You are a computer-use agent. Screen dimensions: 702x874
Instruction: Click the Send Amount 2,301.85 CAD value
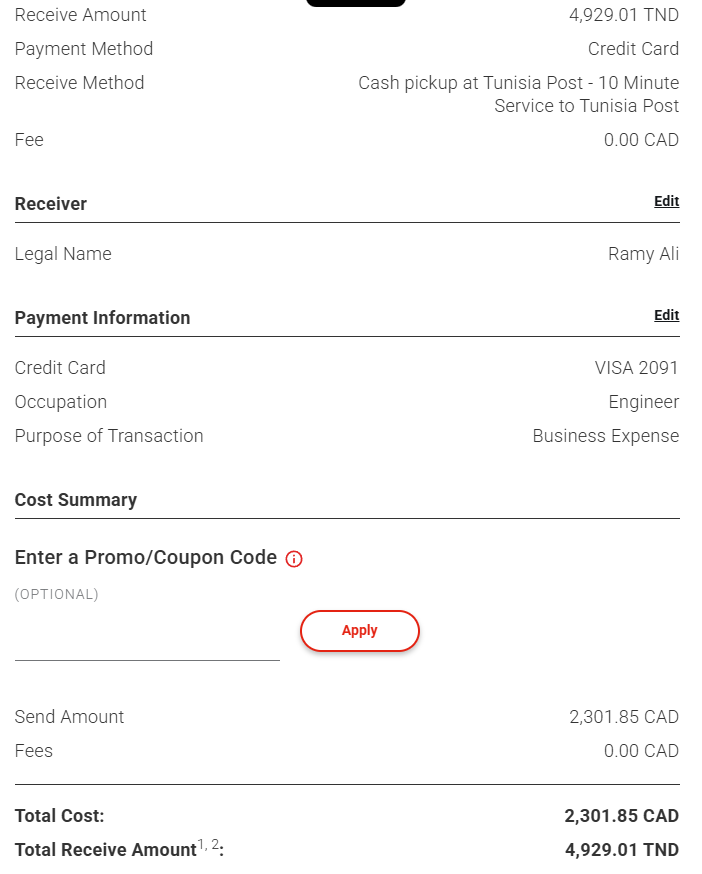(x=623, y=717)
